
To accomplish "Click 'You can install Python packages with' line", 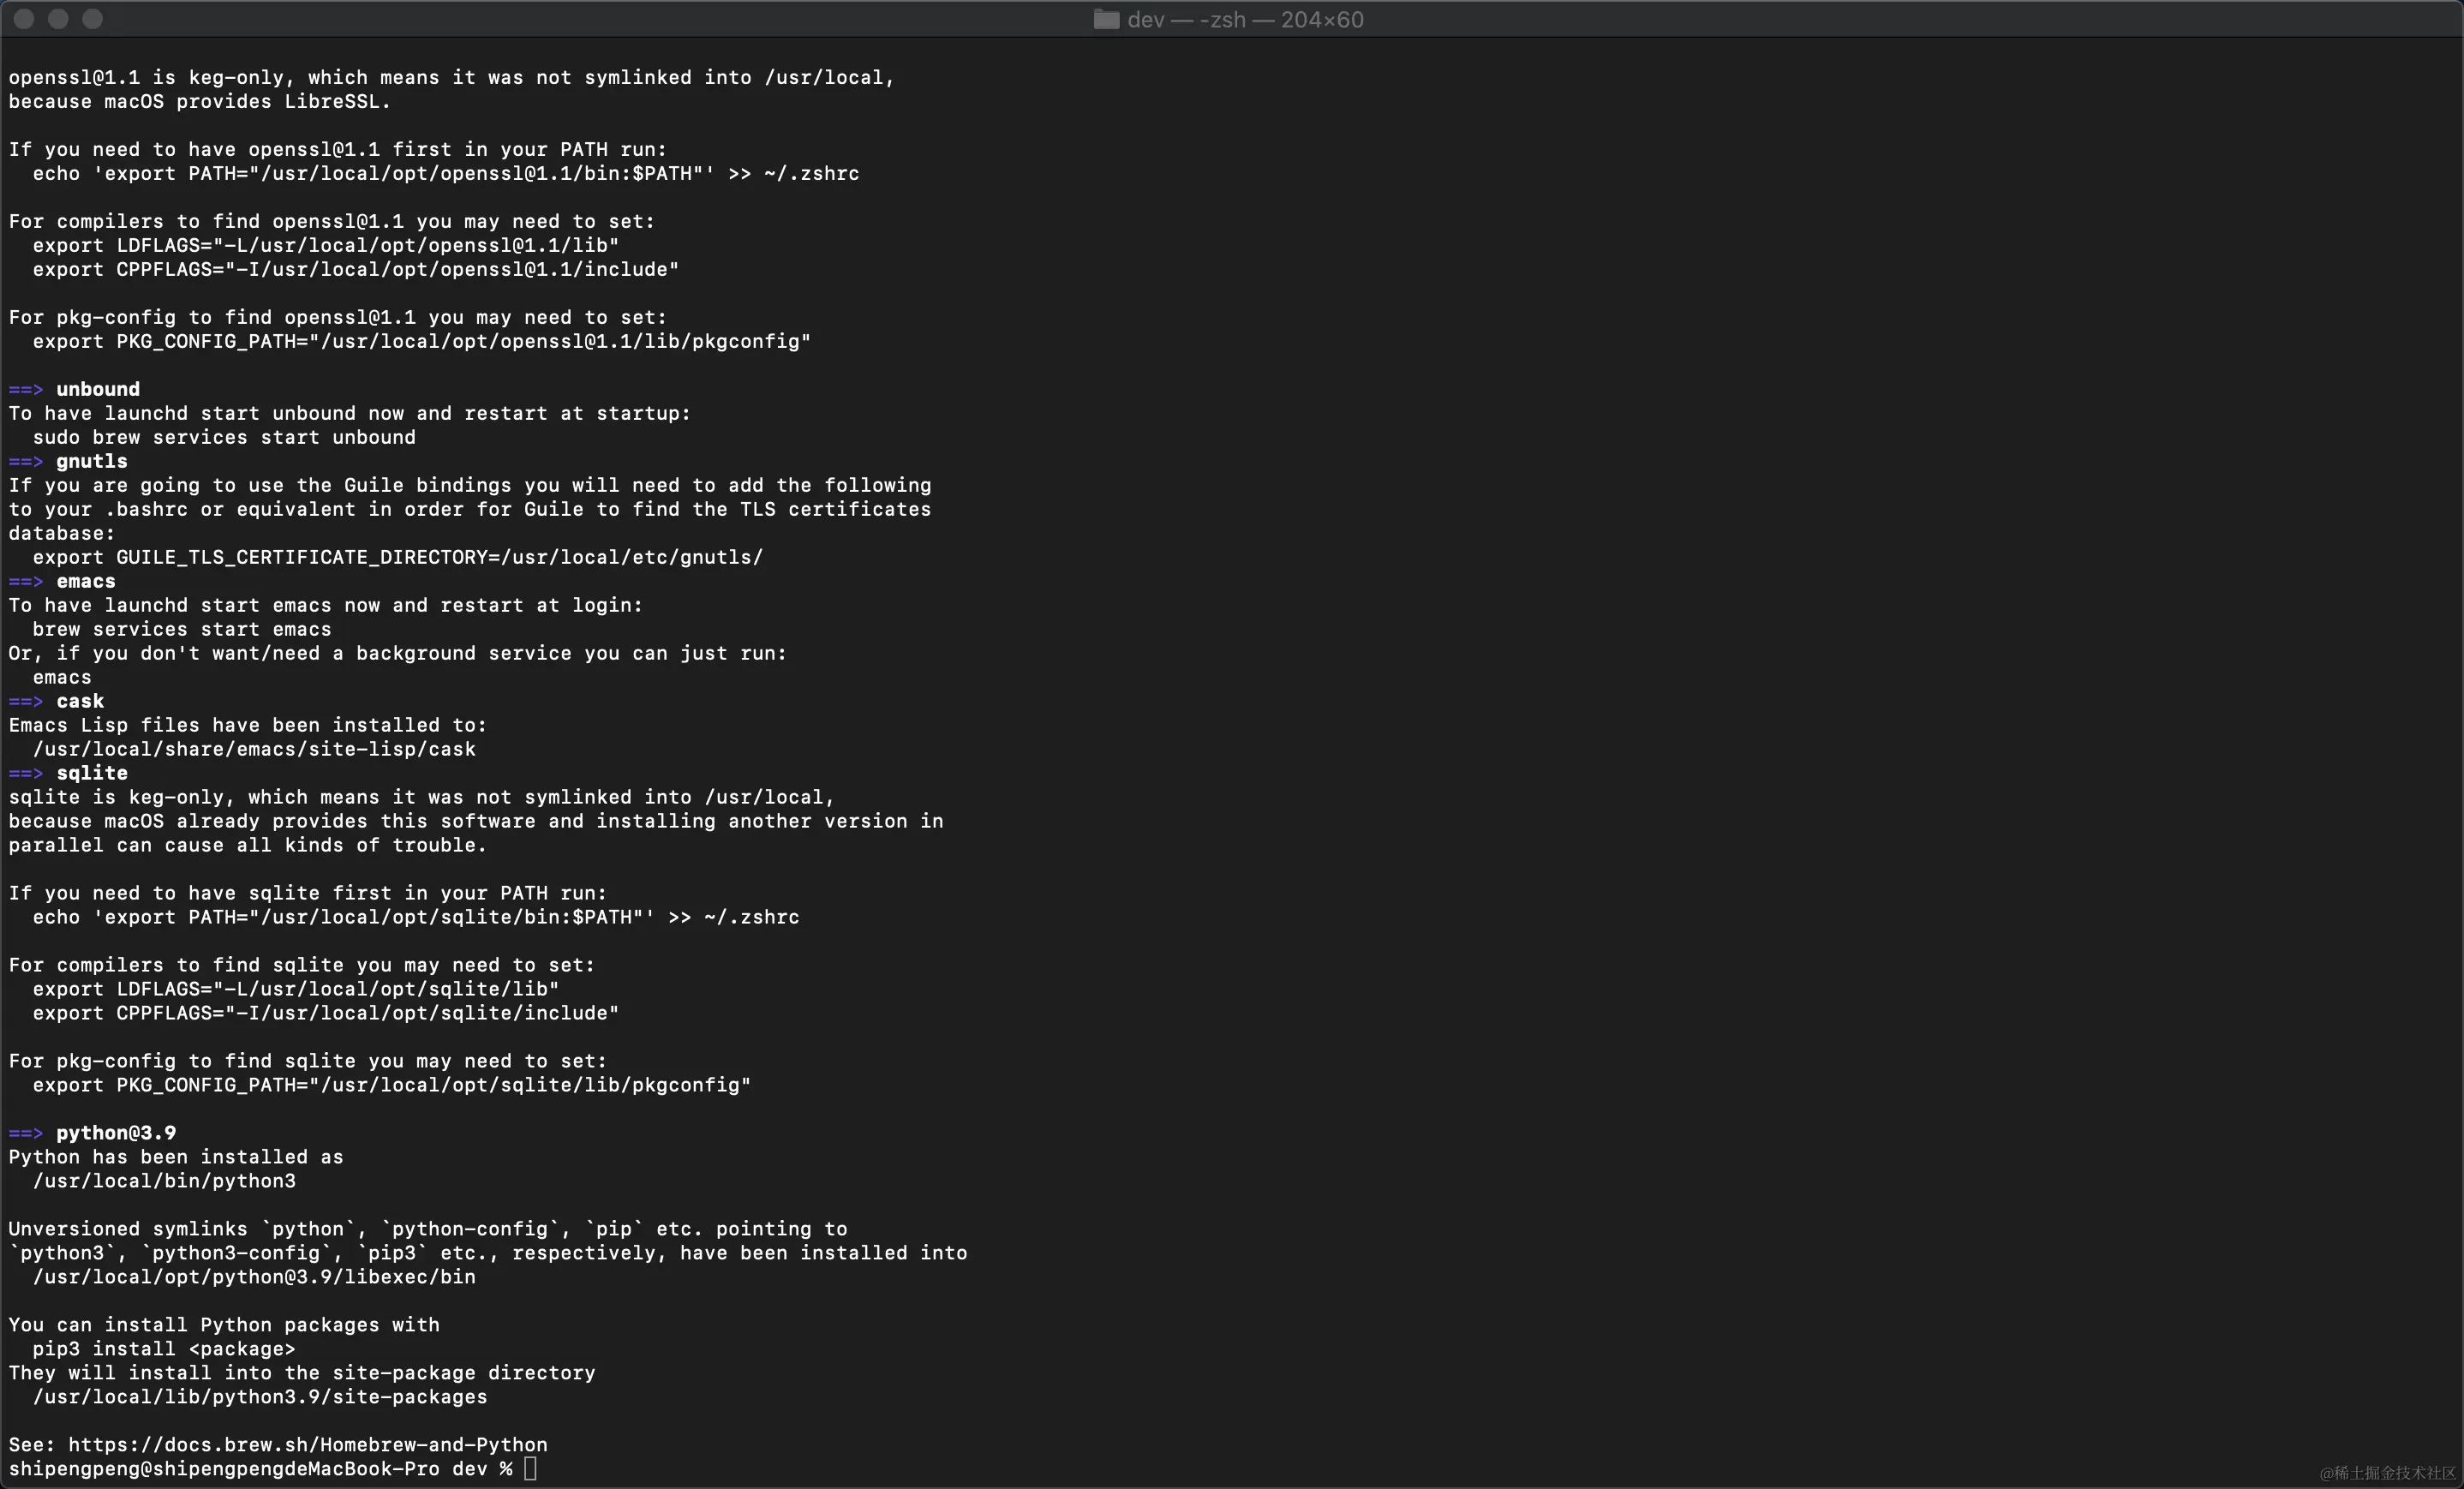I will [x=224, y=1324].
